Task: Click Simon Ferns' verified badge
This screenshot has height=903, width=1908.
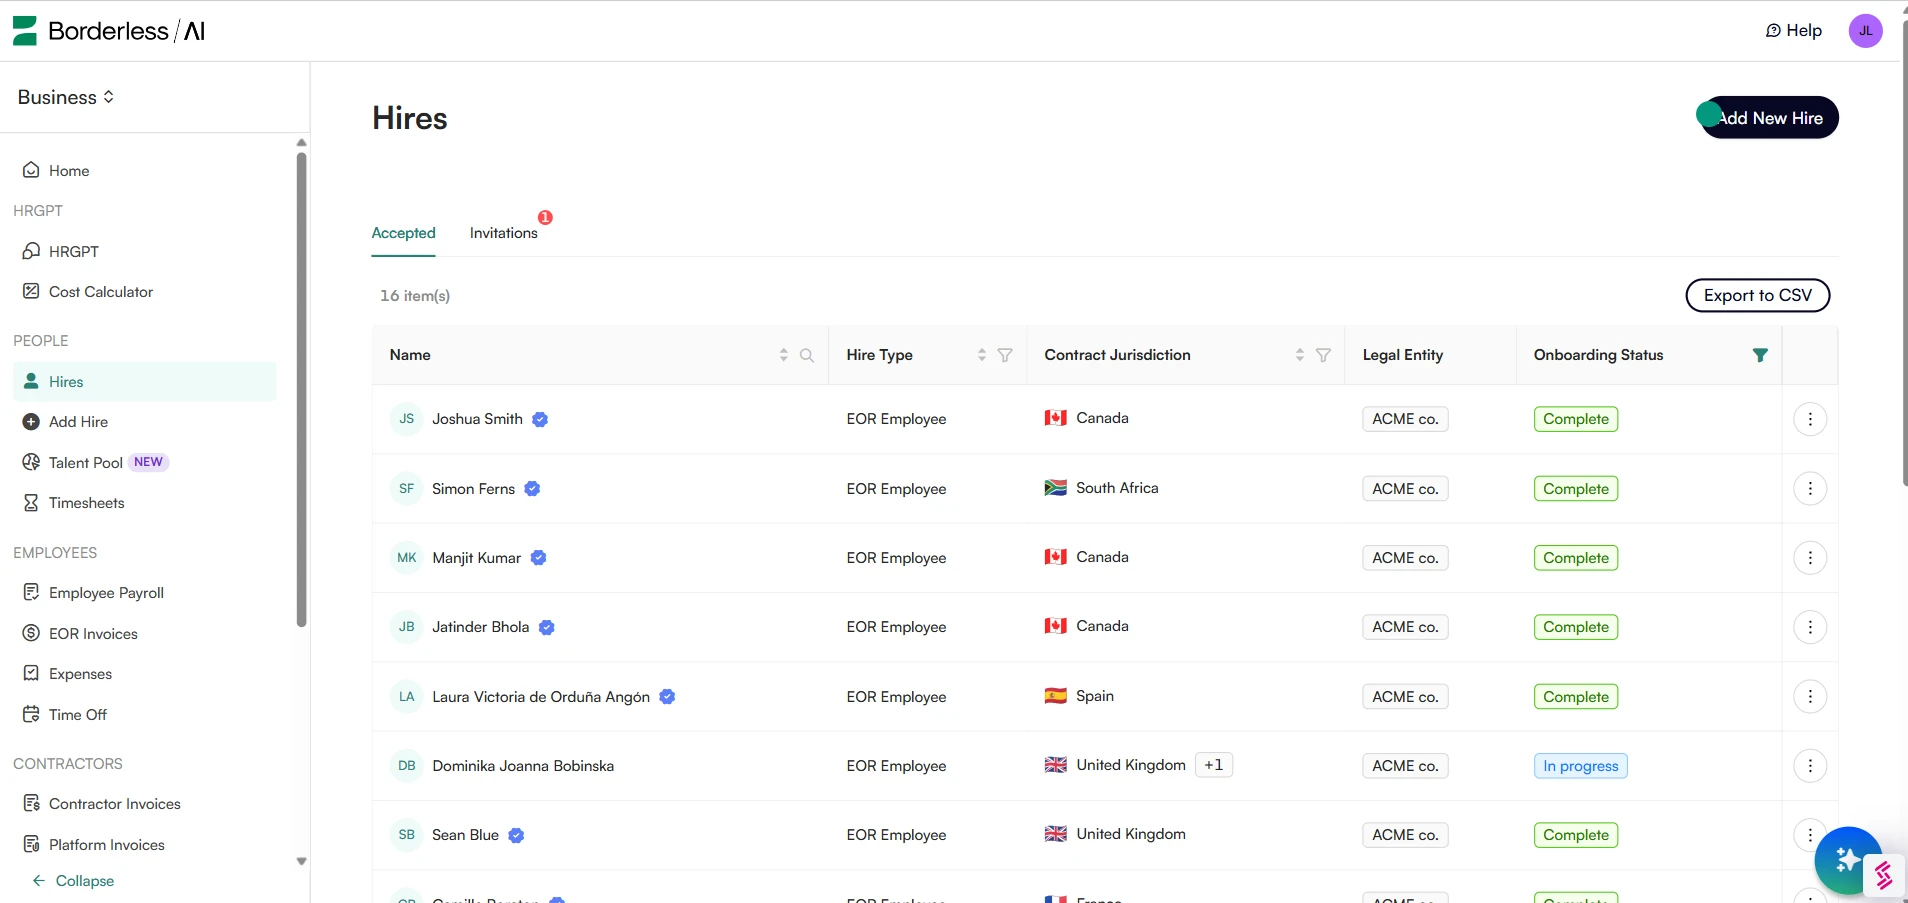Action: [532, 489]
